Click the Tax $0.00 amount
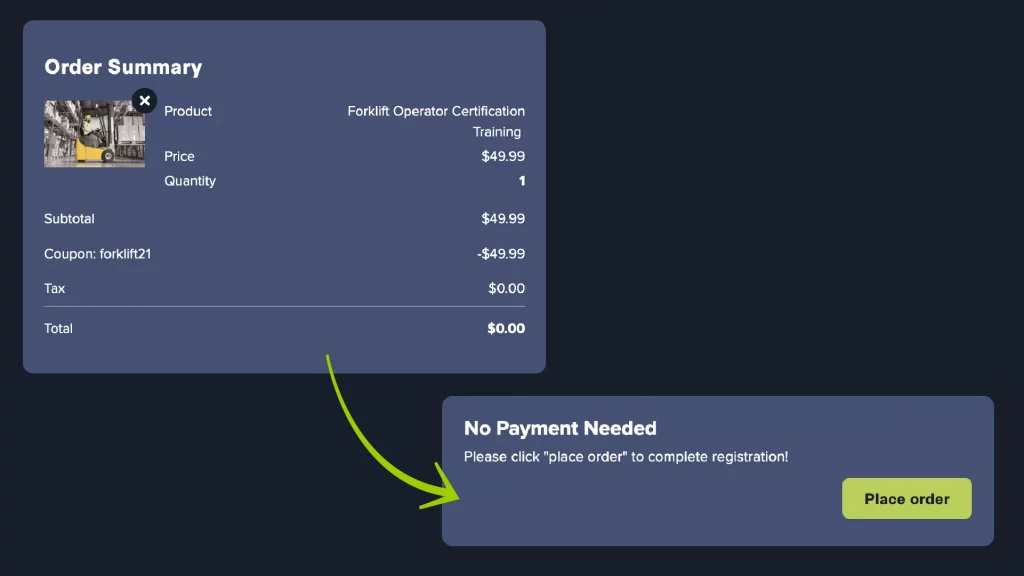Image resolution: width=1024 pixels, height=576 pixels. 507,289
